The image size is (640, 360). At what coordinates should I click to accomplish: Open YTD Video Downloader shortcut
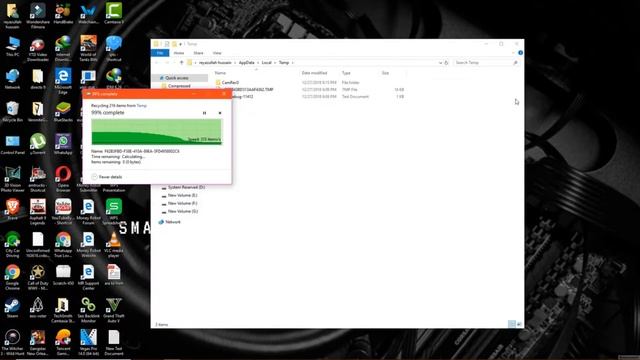[x=38, y=49]
